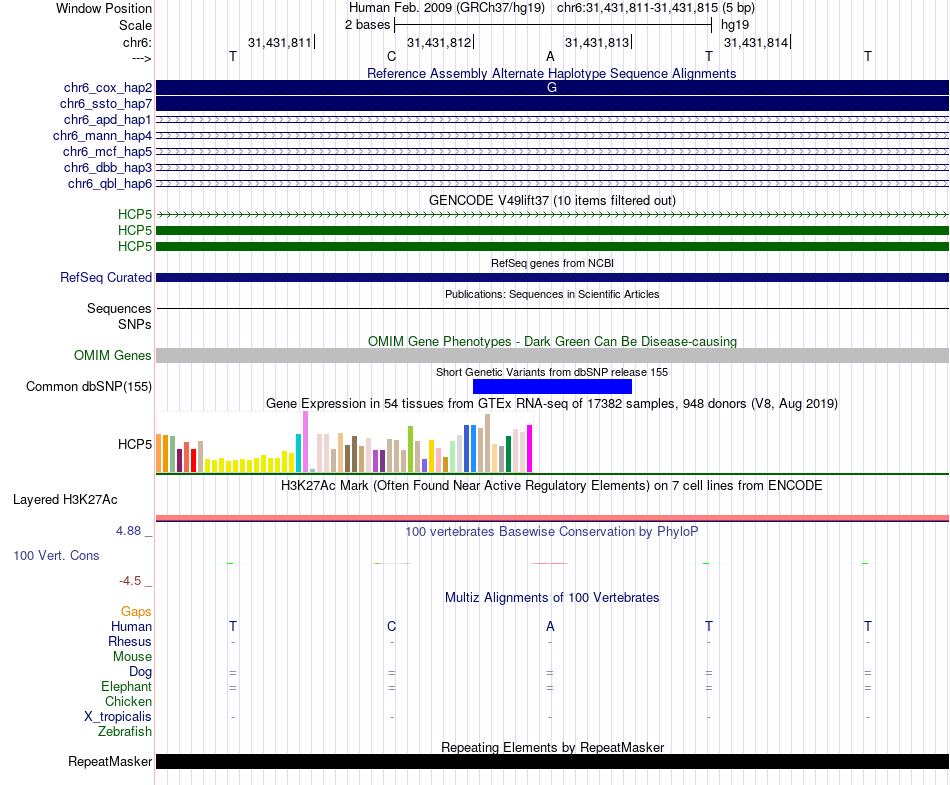Image resolution: width=950 pixels, height=785 pixels.
Task: Click the chr6: ruler label
Action: [138, 42]
